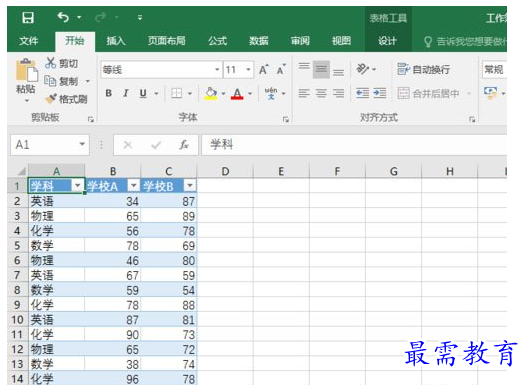This screenshot has width=526, height=385.
Task: Click the Copy (复制) button
Action: pyautogui.click(x=67, y=81)
